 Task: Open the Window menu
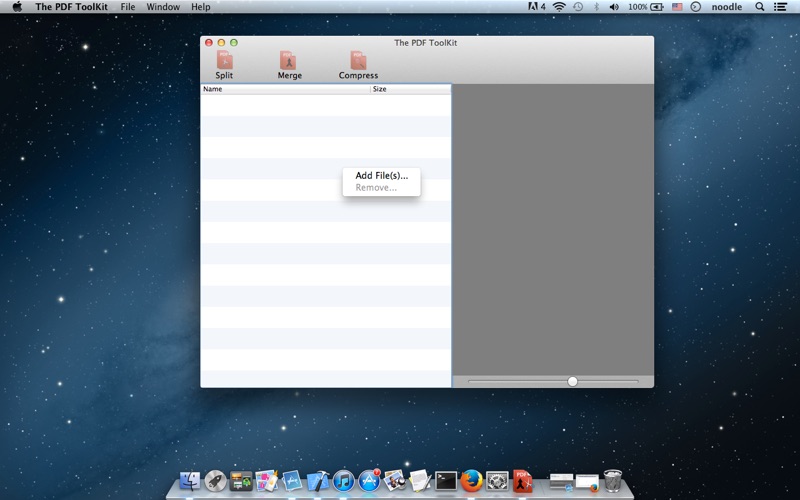coord(163,7)
